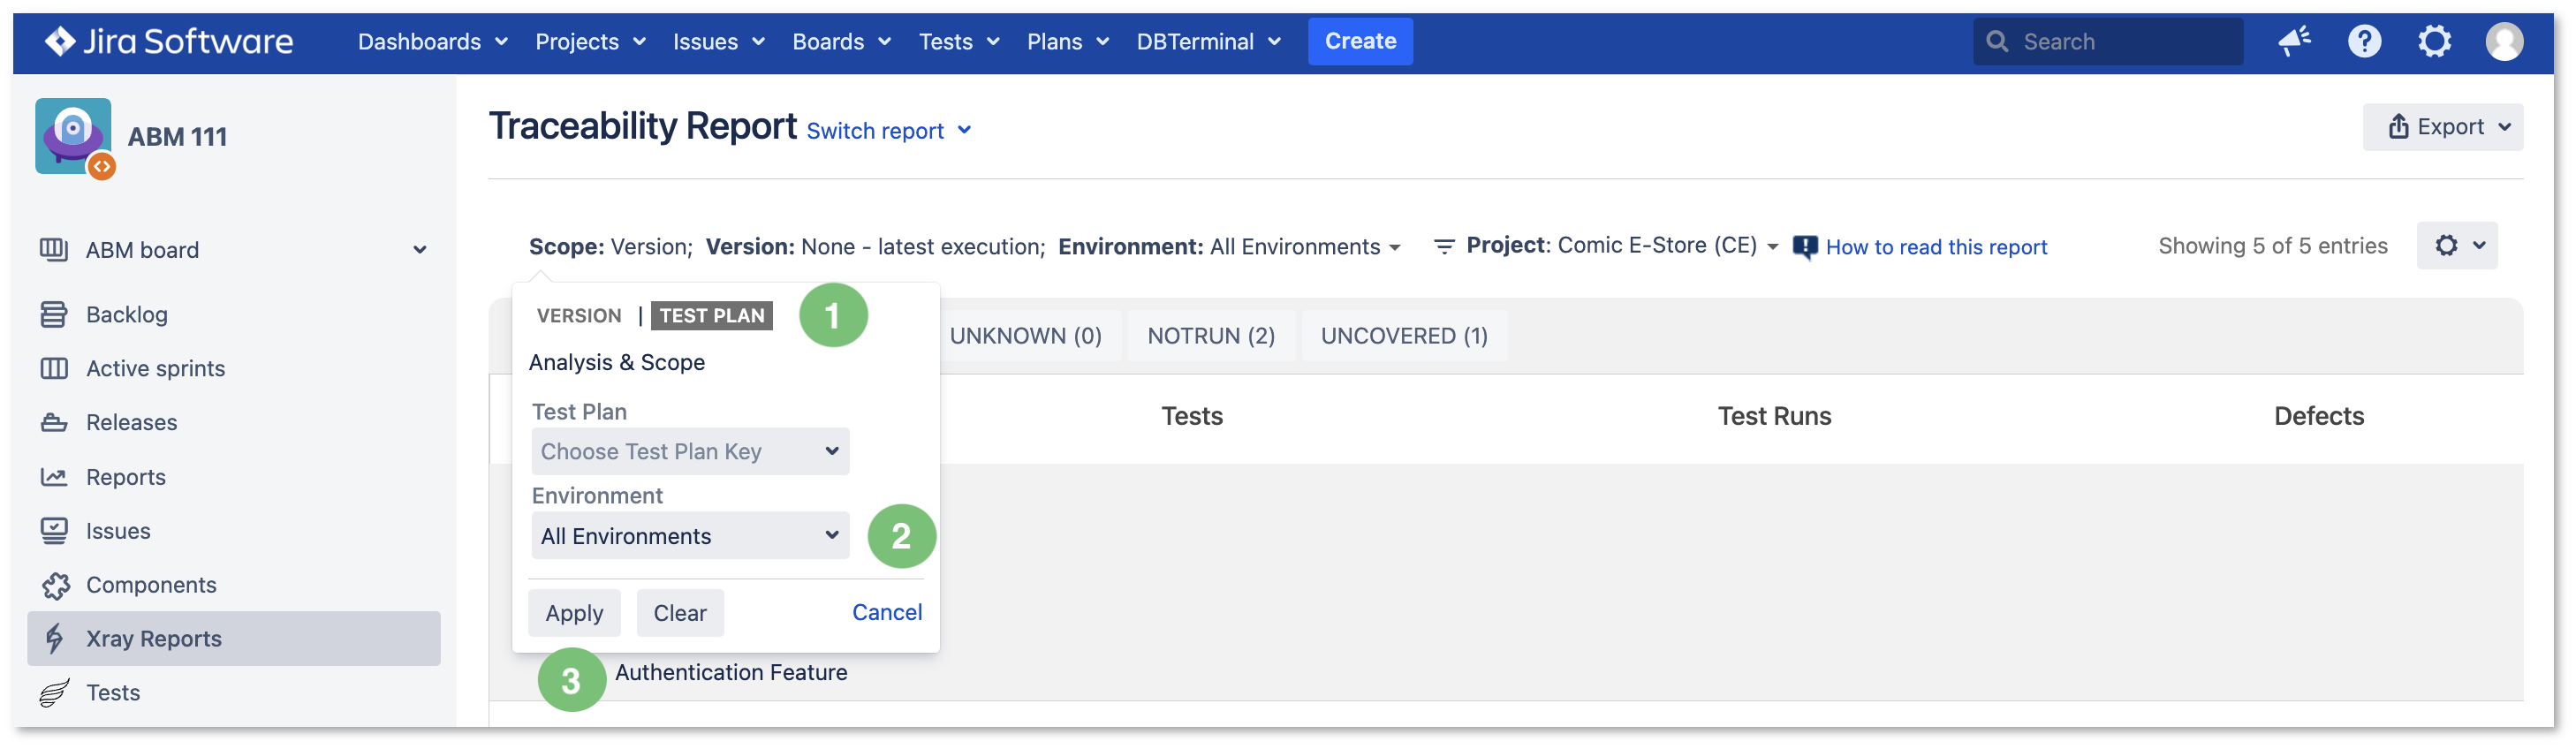
Task: Open the user profile avatar
Action: point(2504,41)
